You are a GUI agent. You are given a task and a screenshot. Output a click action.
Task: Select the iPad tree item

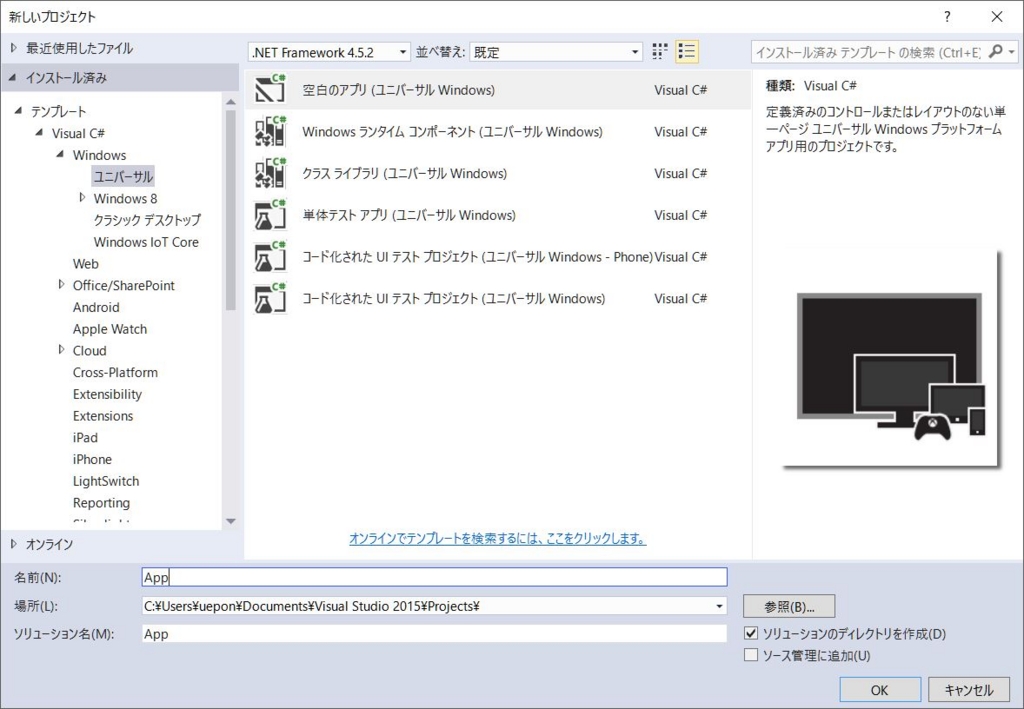coord(85,437)
